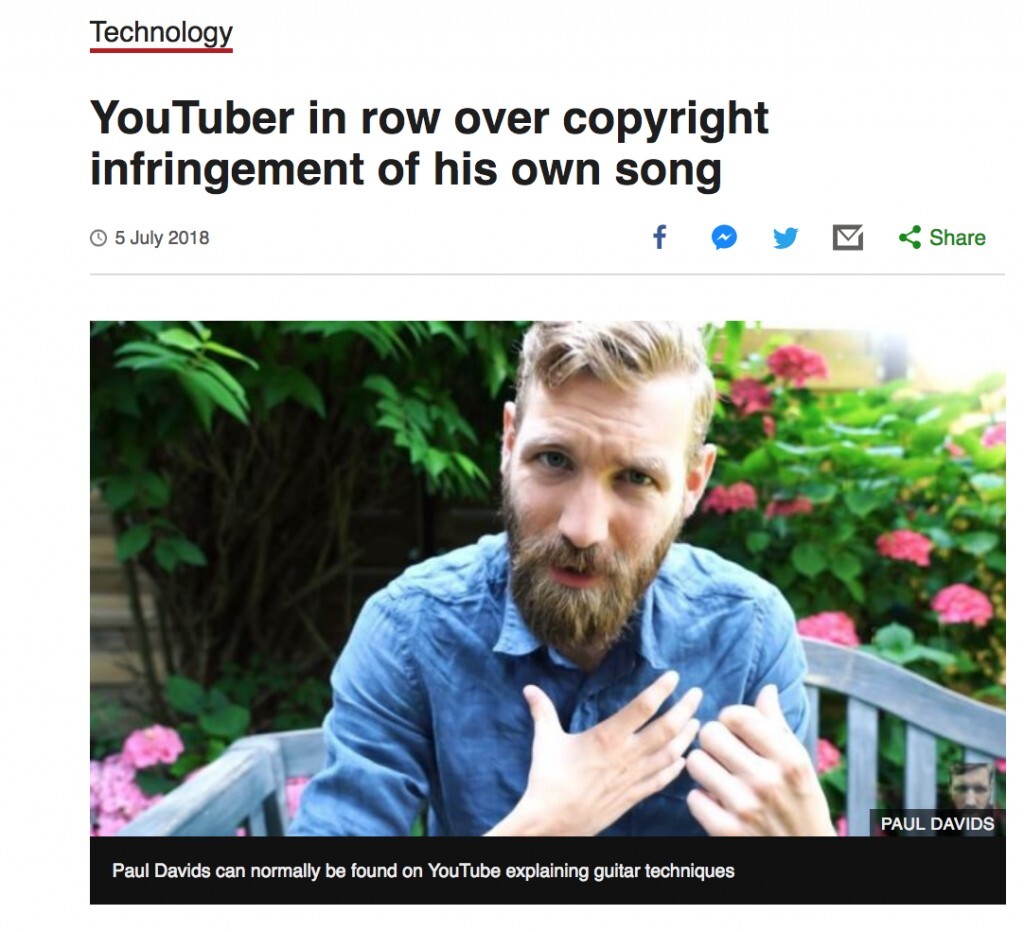
Task: Share the article on Facebook
Action: [x=660, y=237]
